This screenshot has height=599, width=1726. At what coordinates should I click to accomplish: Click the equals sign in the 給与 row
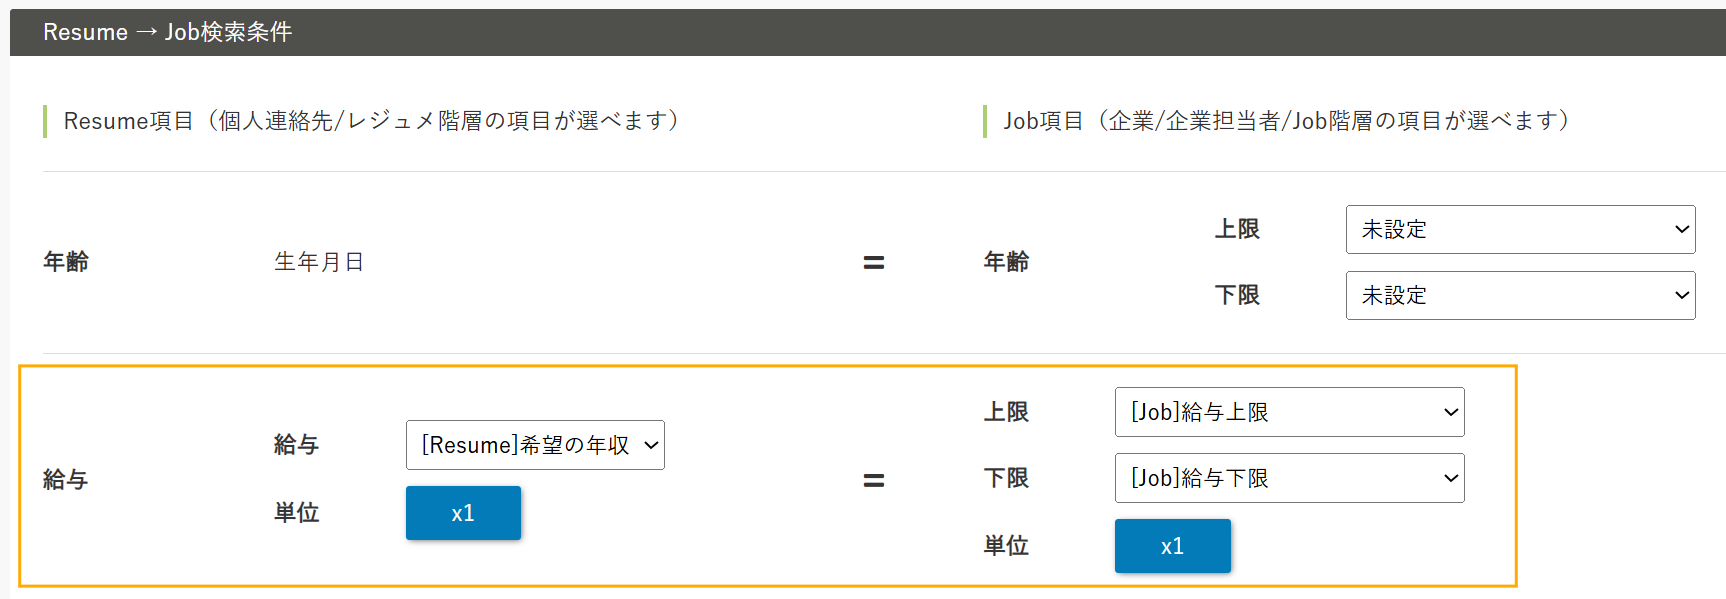(x=874, y=481)
